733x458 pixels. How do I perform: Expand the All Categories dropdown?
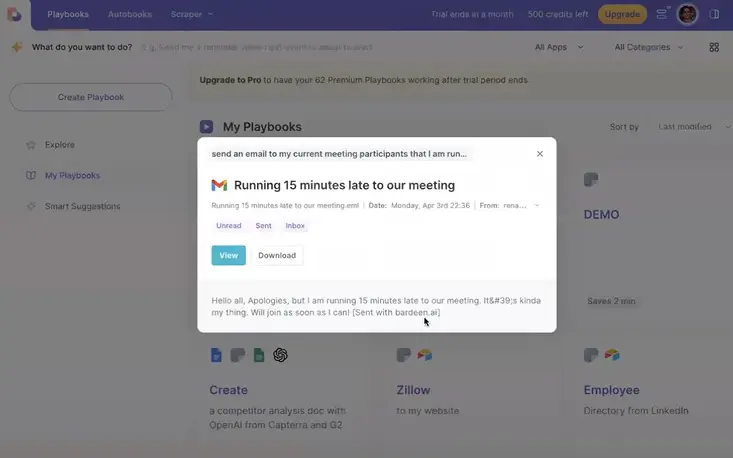[x=648, y=47]
